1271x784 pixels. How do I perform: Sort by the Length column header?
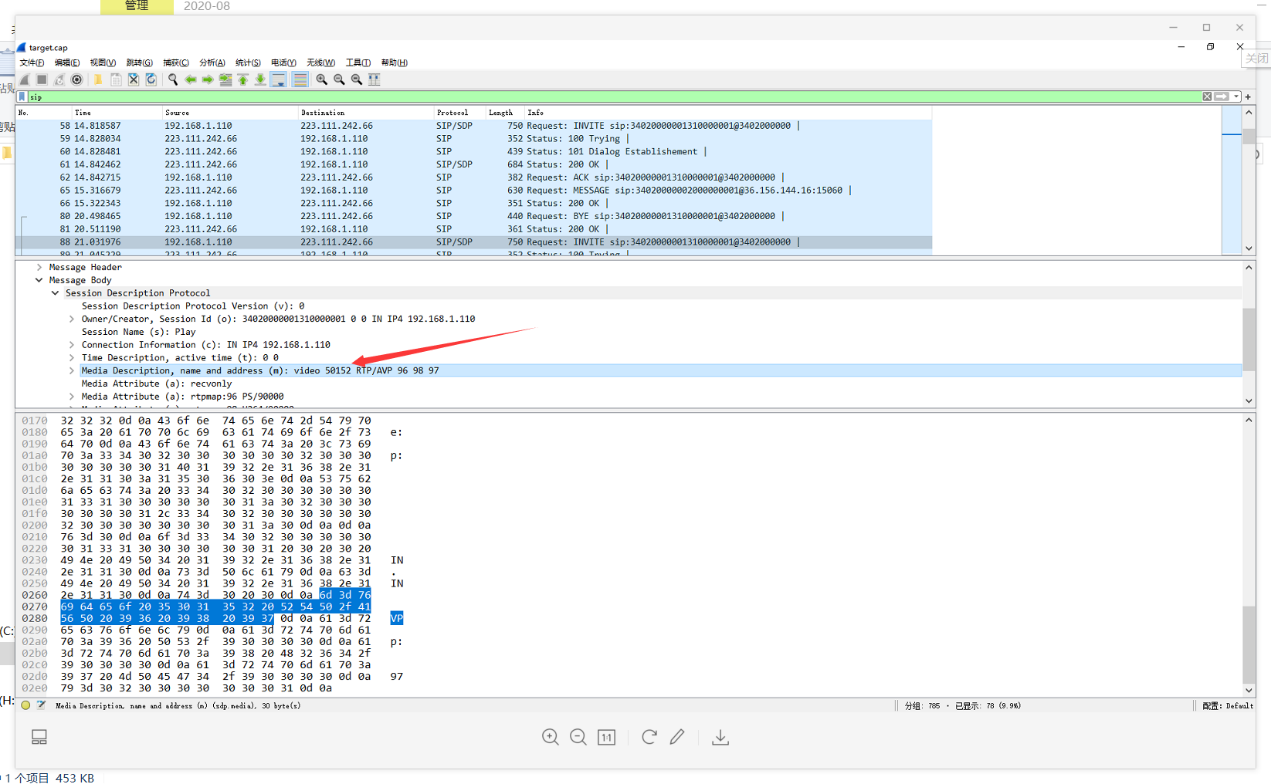tap(505, 113)
